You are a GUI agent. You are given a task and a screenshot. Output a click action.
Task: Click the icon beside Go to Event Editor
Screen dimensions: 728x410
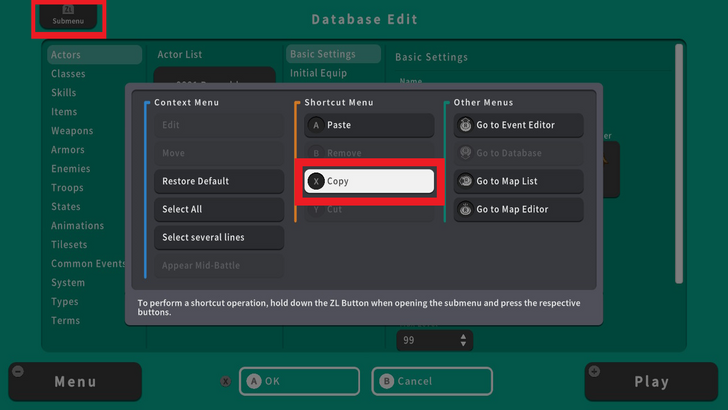point(465,125)
